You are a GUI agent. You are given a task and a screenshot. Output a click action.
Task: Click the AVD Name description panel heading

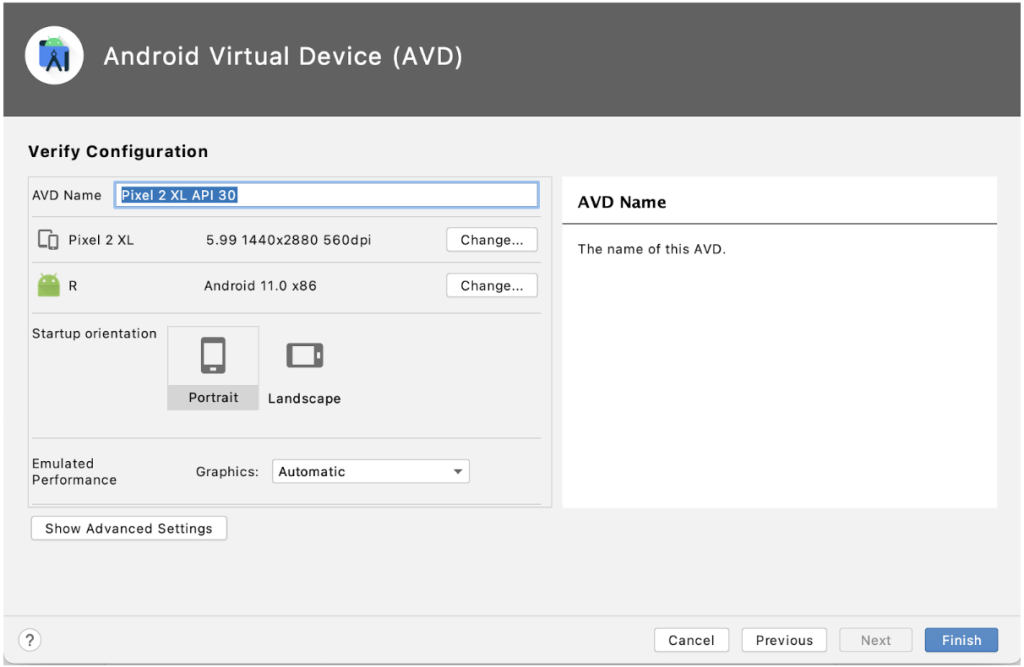coord(622,202)
